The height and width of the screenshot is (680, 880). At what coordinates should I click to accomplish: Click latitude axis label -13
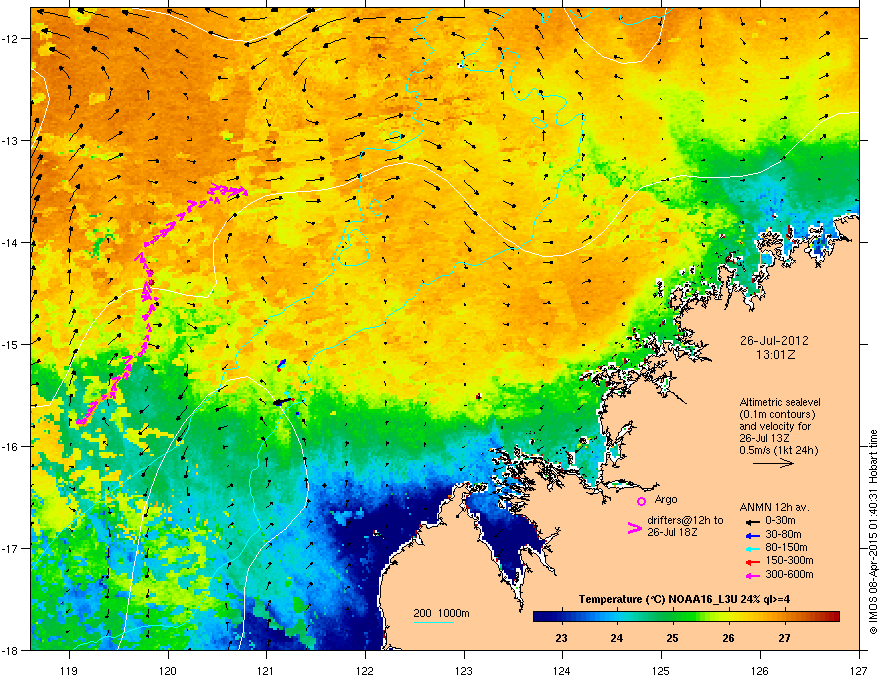coord(11,140)
